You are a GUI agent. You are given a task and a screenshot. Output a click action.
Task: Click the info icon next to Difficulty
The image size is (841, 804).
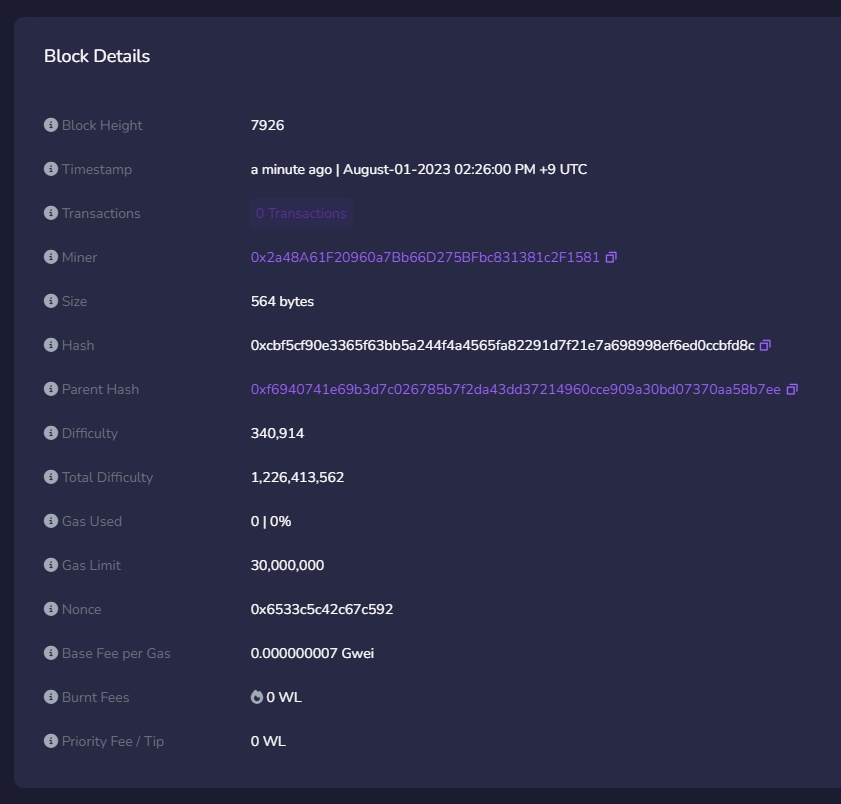click(50, 433)
